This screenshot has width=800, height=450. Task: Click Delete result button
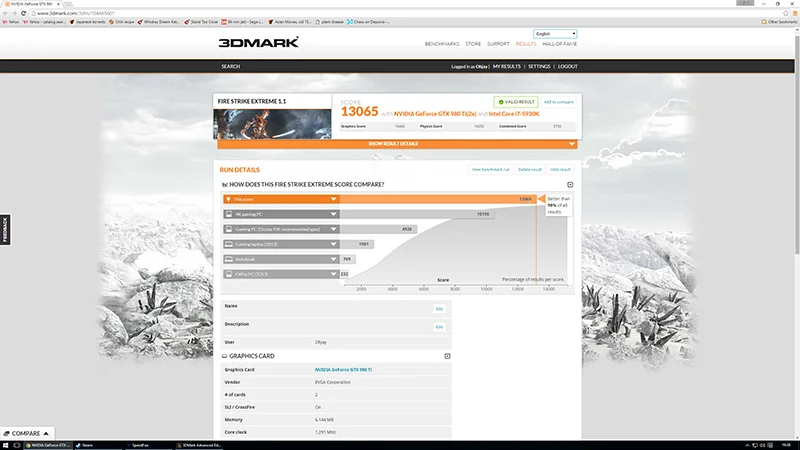pyautogui.click(x=530, y=169)
